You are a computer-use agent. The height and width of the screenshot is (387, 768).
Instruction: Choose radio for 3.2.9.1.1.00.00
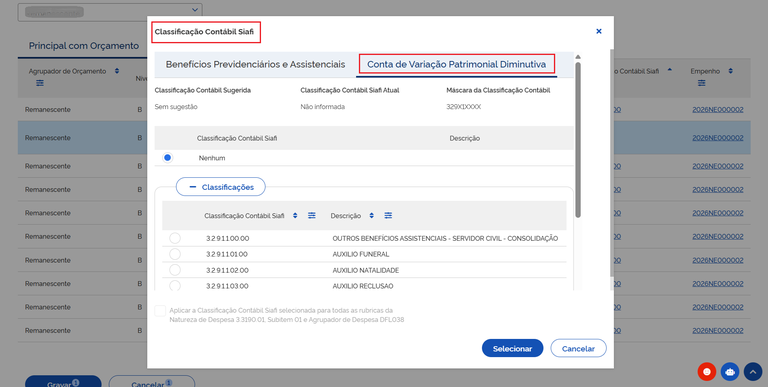pyautogui.click(x=175, y=239)
